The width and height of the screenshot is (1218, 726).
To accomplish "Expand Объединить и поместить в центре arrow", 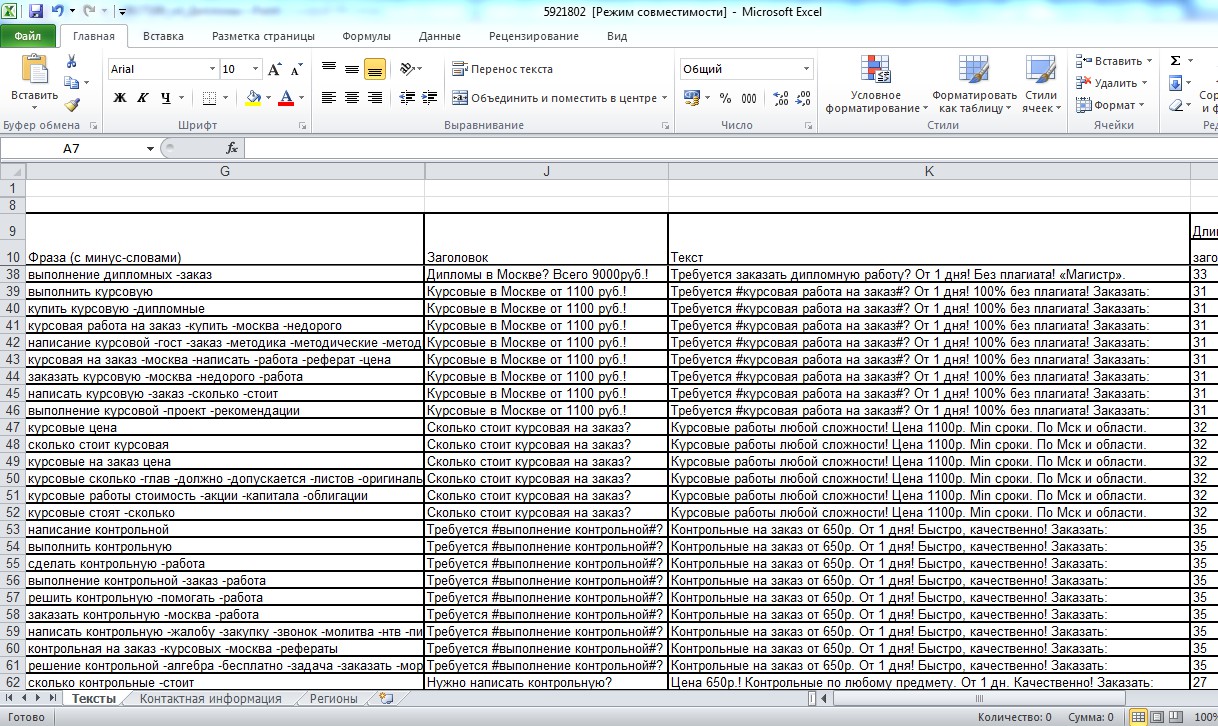I will (664, 98).
